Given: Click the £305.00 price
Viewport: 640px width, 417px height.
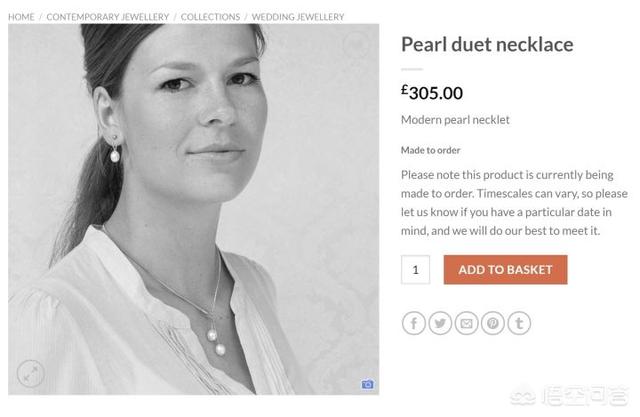Looking at the screenshot, I should pos(432,93).
